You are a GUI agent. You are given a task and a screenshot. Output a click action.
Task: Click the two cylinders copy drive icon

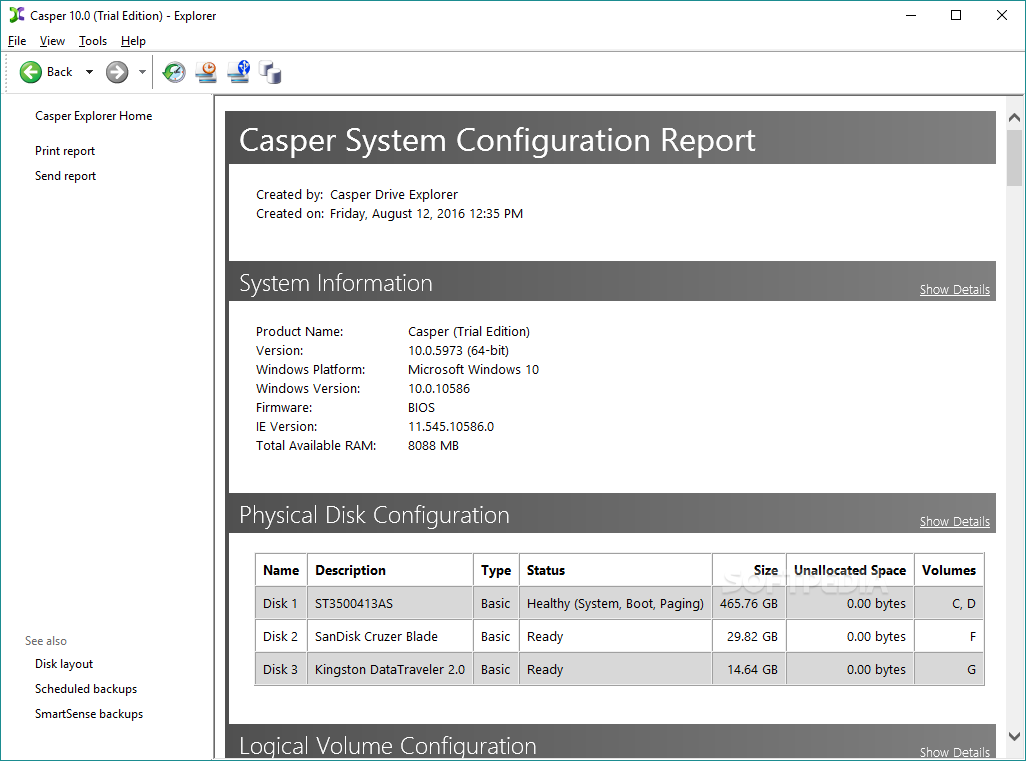270,72
